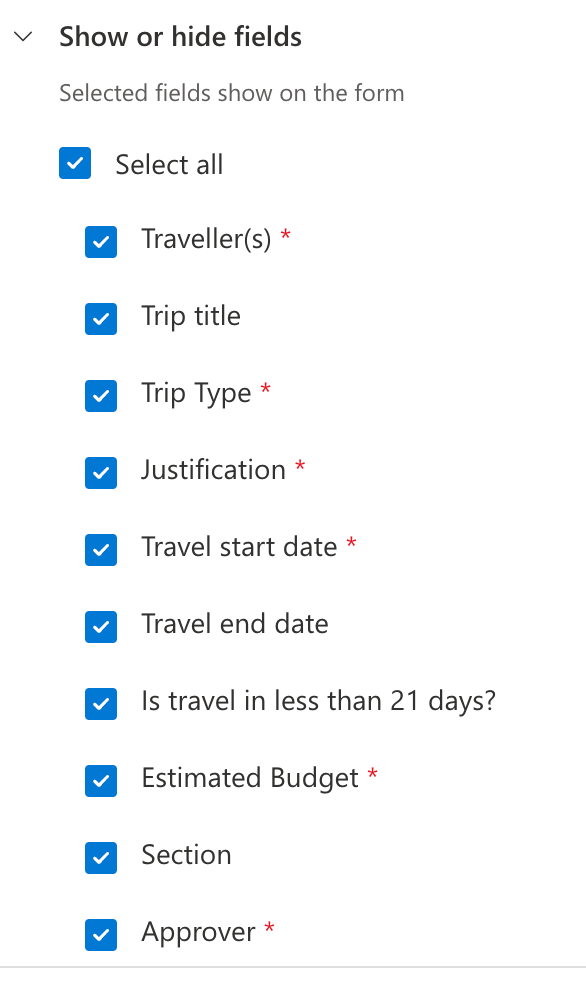586x990 pixels.
Task: Toggle the Traveller(s) checkbox
Action: click(x=101, y=242)
